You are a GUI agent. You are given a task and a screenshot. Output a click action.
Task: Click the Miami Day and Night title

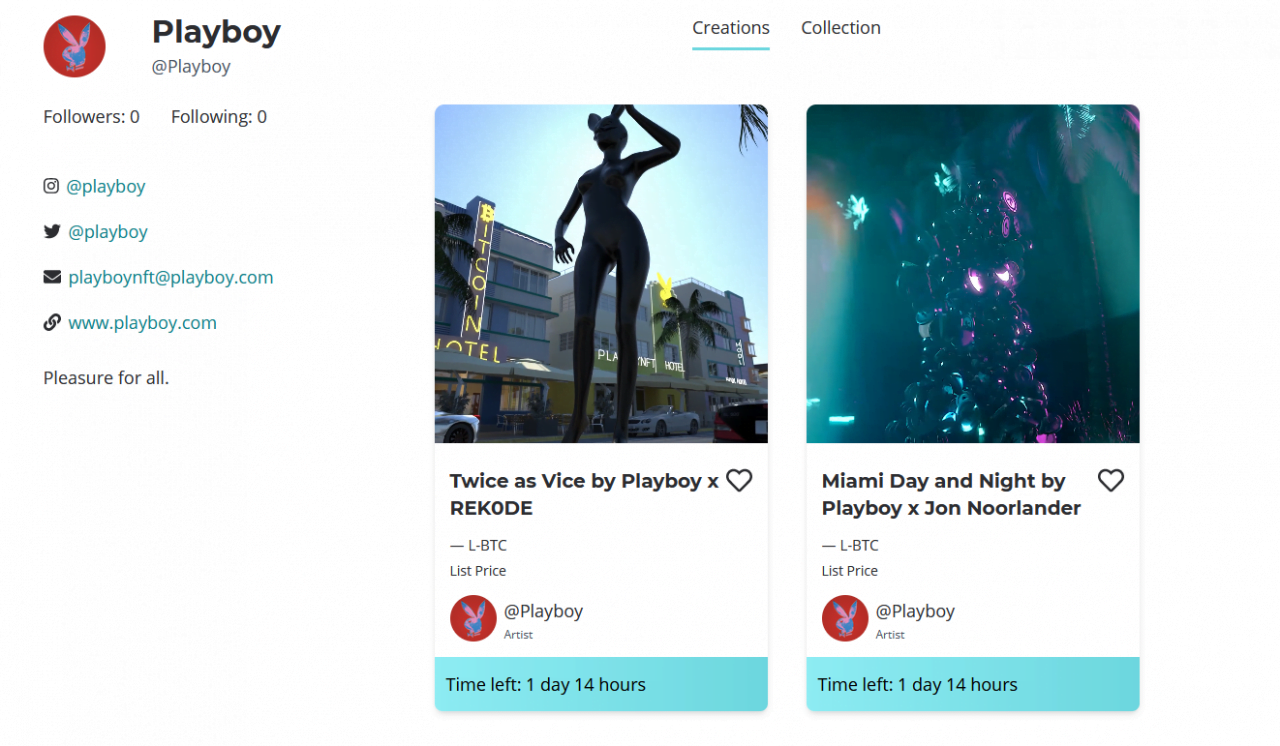pyautogui.click(x=951, y=494)
